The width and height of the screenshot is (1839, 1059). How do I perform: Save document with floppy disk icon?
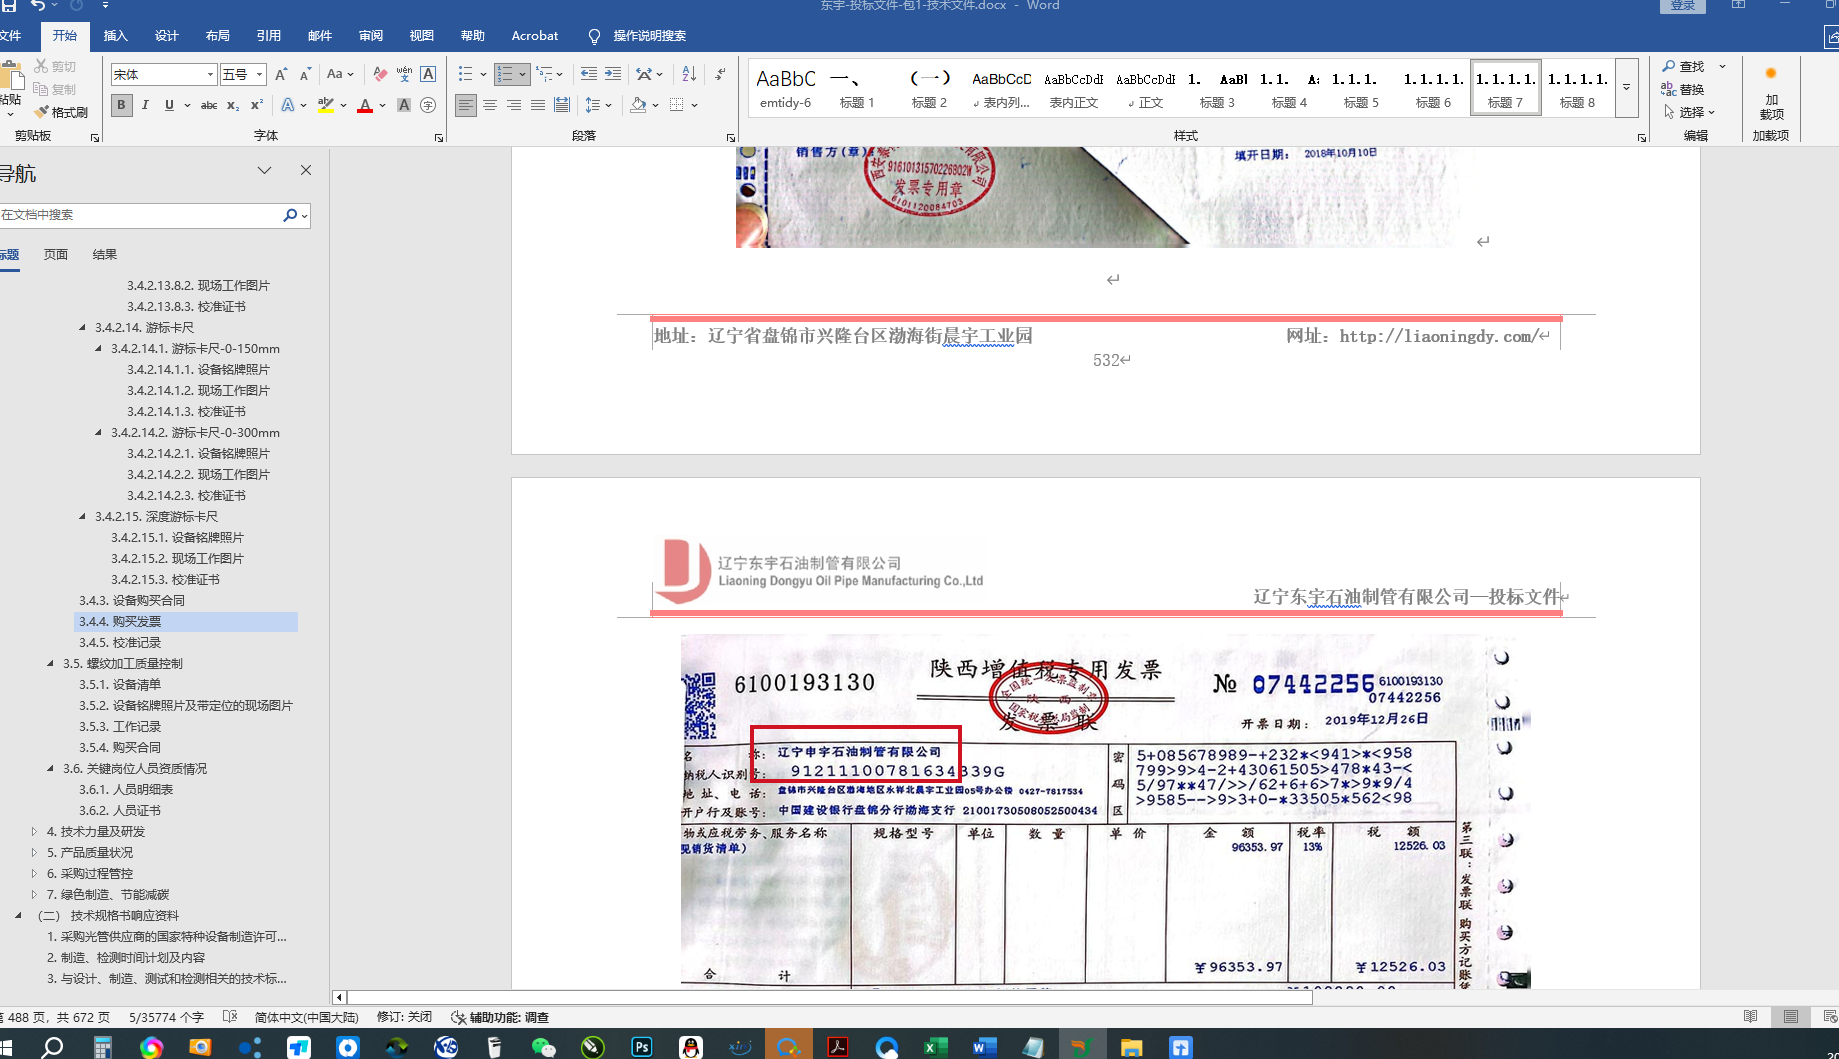click(x=8, y=6)
